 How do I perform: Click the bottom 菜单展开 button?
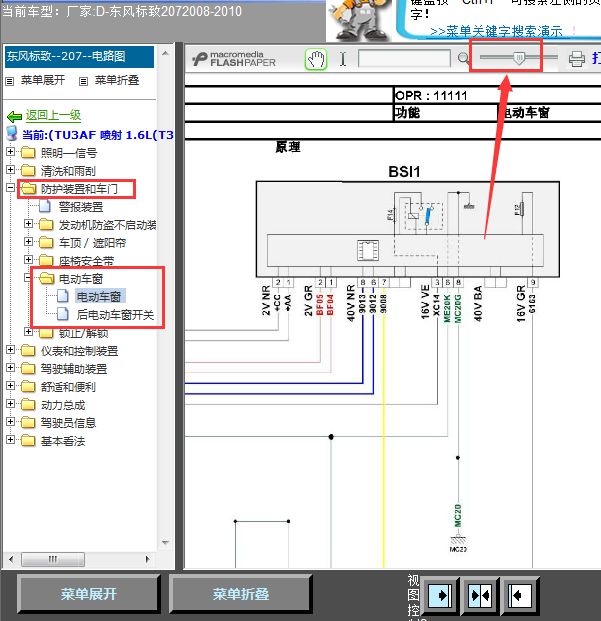pos(89,594)
